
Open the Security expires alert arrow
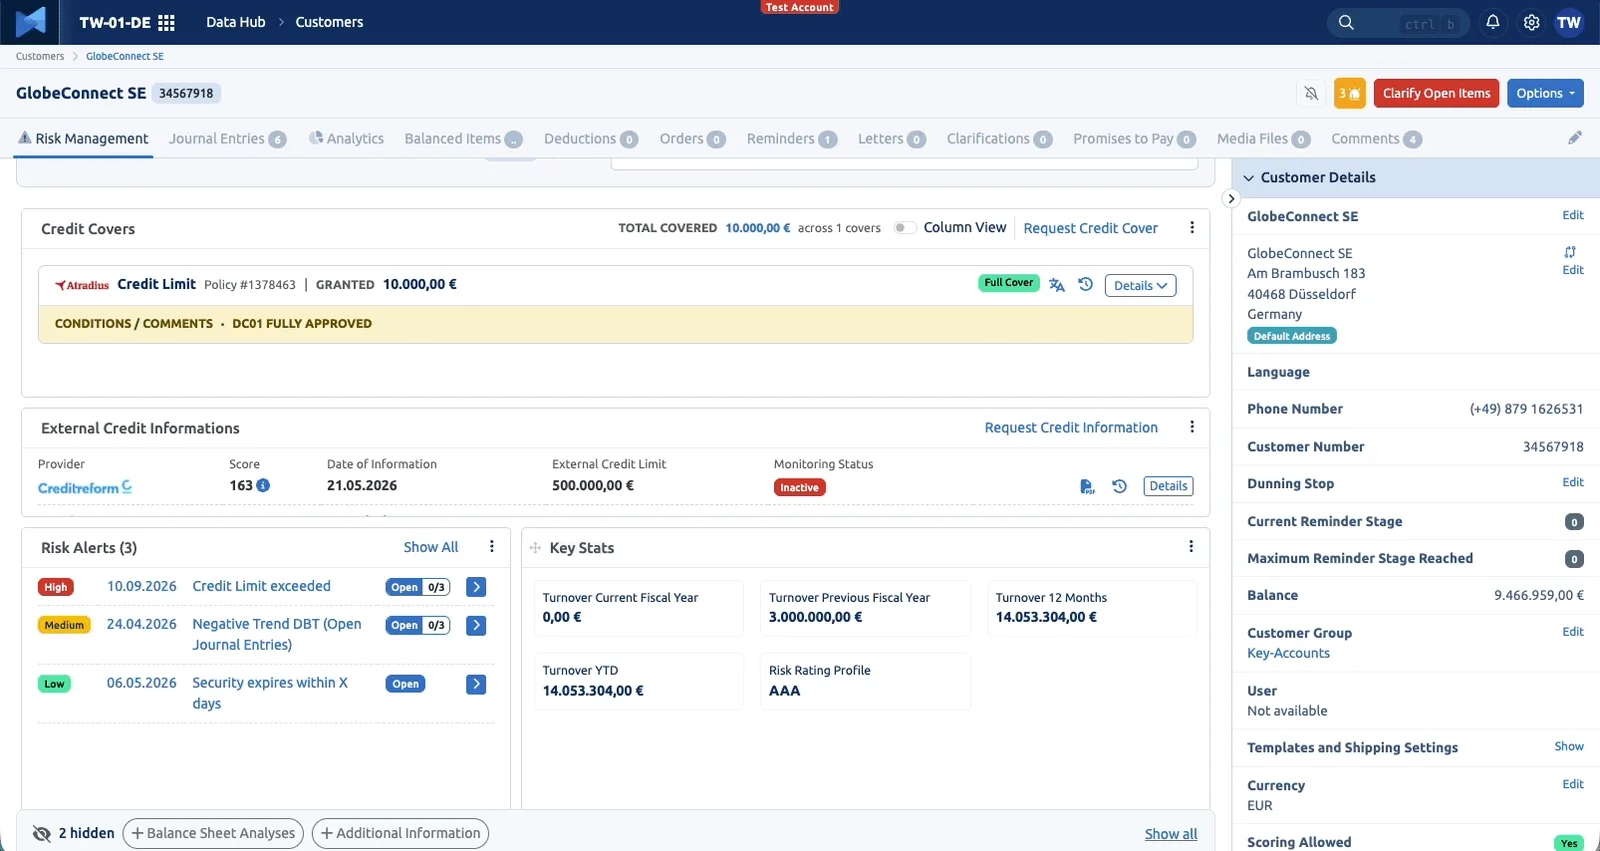pos(476,684)
